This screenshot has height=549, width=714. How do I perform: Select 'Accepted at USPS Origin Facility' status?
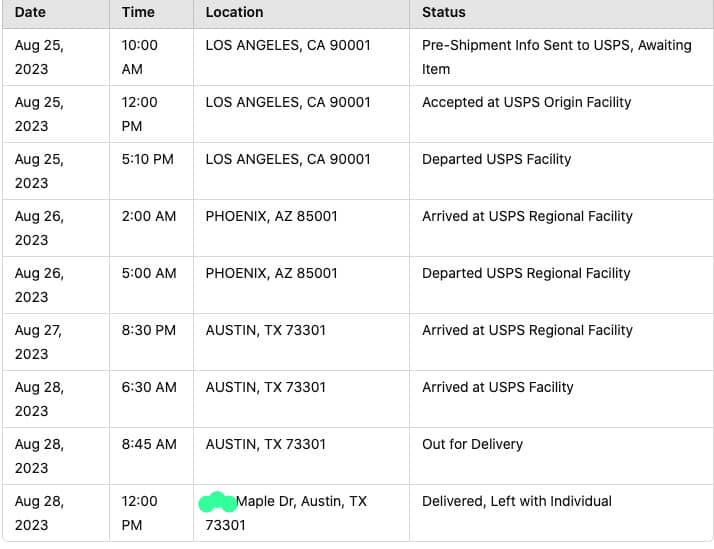point(526,102)
